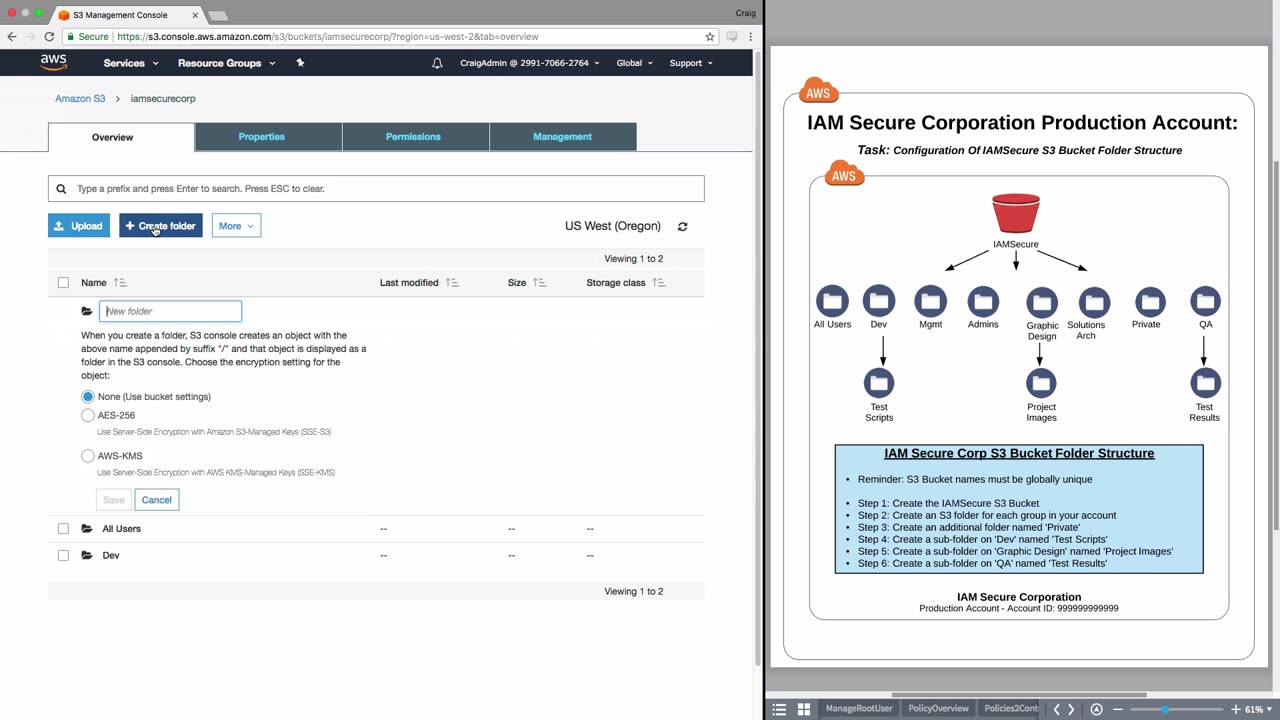The height and width of the screenshot is (720, 1280).
Task: Go back in the browser
Action: (x=12, y=36)
